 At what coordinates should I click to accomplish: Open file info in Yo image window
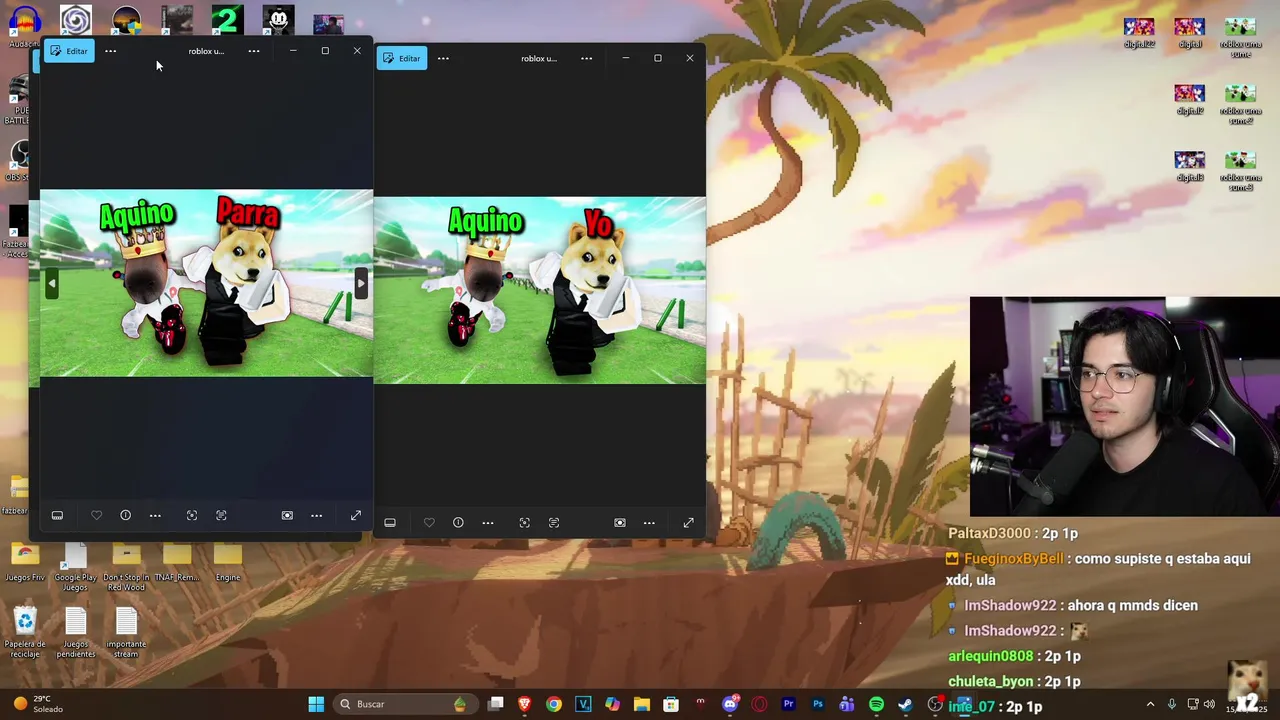click(458, 522)
